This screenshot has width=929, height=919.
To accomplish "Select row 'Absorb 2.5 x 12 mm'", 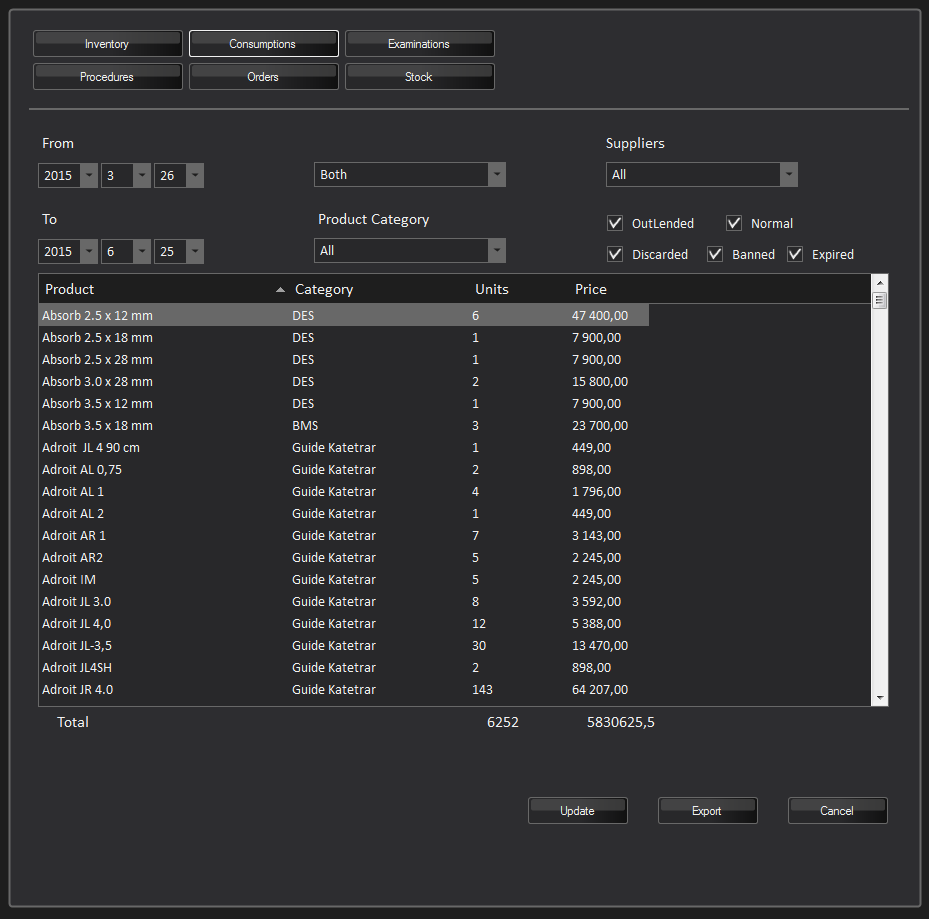I will coord(344,315).
